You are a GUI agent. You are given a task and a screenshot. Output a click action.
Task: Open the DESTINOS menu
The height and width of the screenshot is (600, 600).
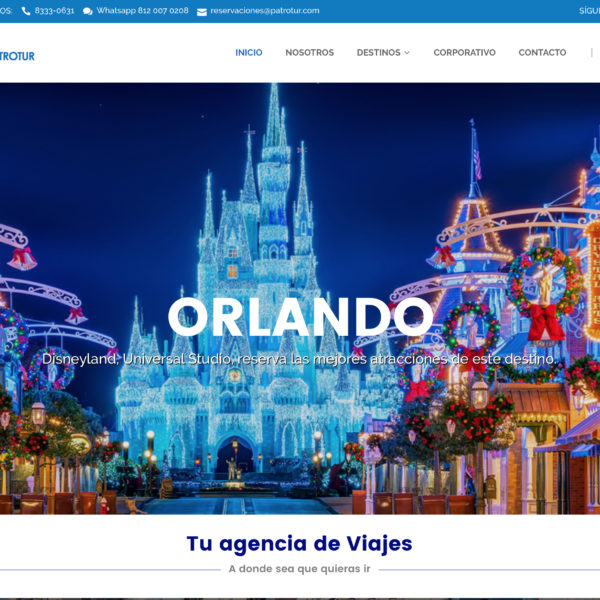[x=378, y=52]
